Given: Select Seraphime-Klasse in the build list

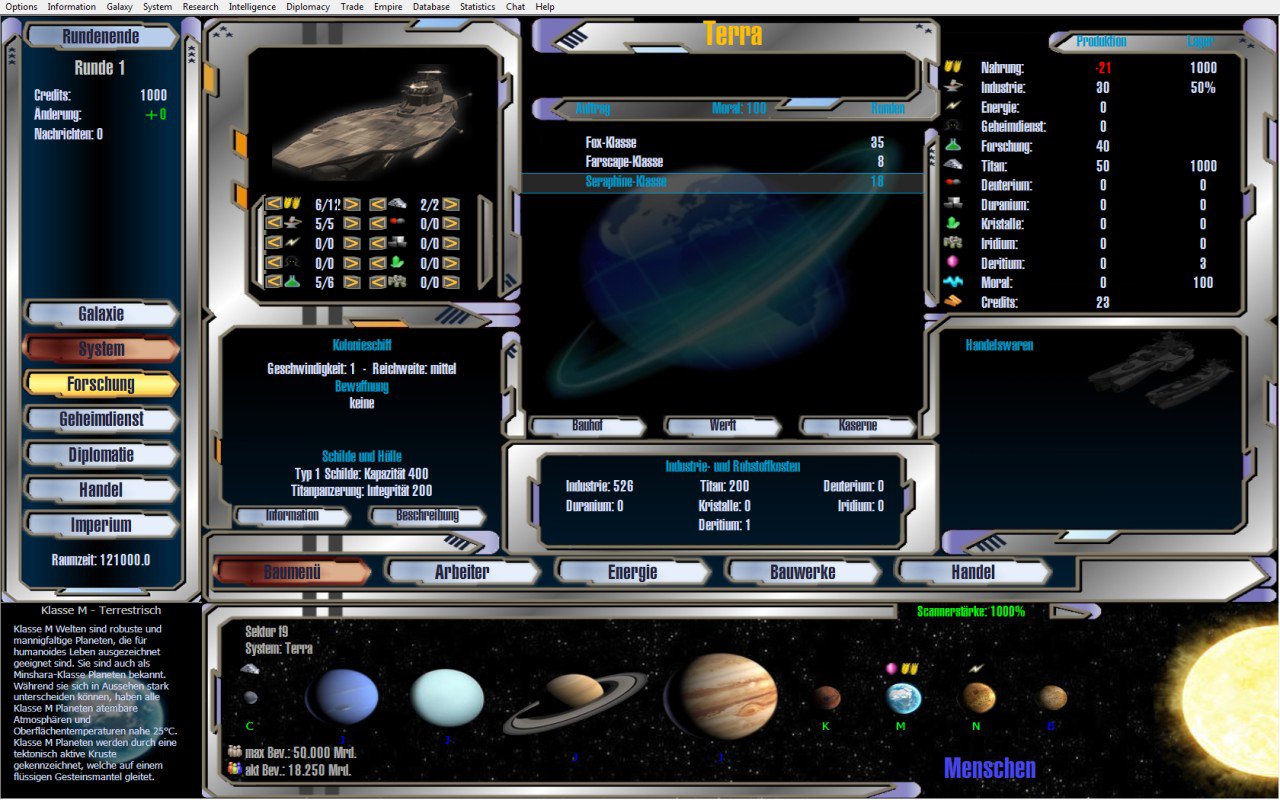Looking at the screenshot, I should click(x=723, y=182).
